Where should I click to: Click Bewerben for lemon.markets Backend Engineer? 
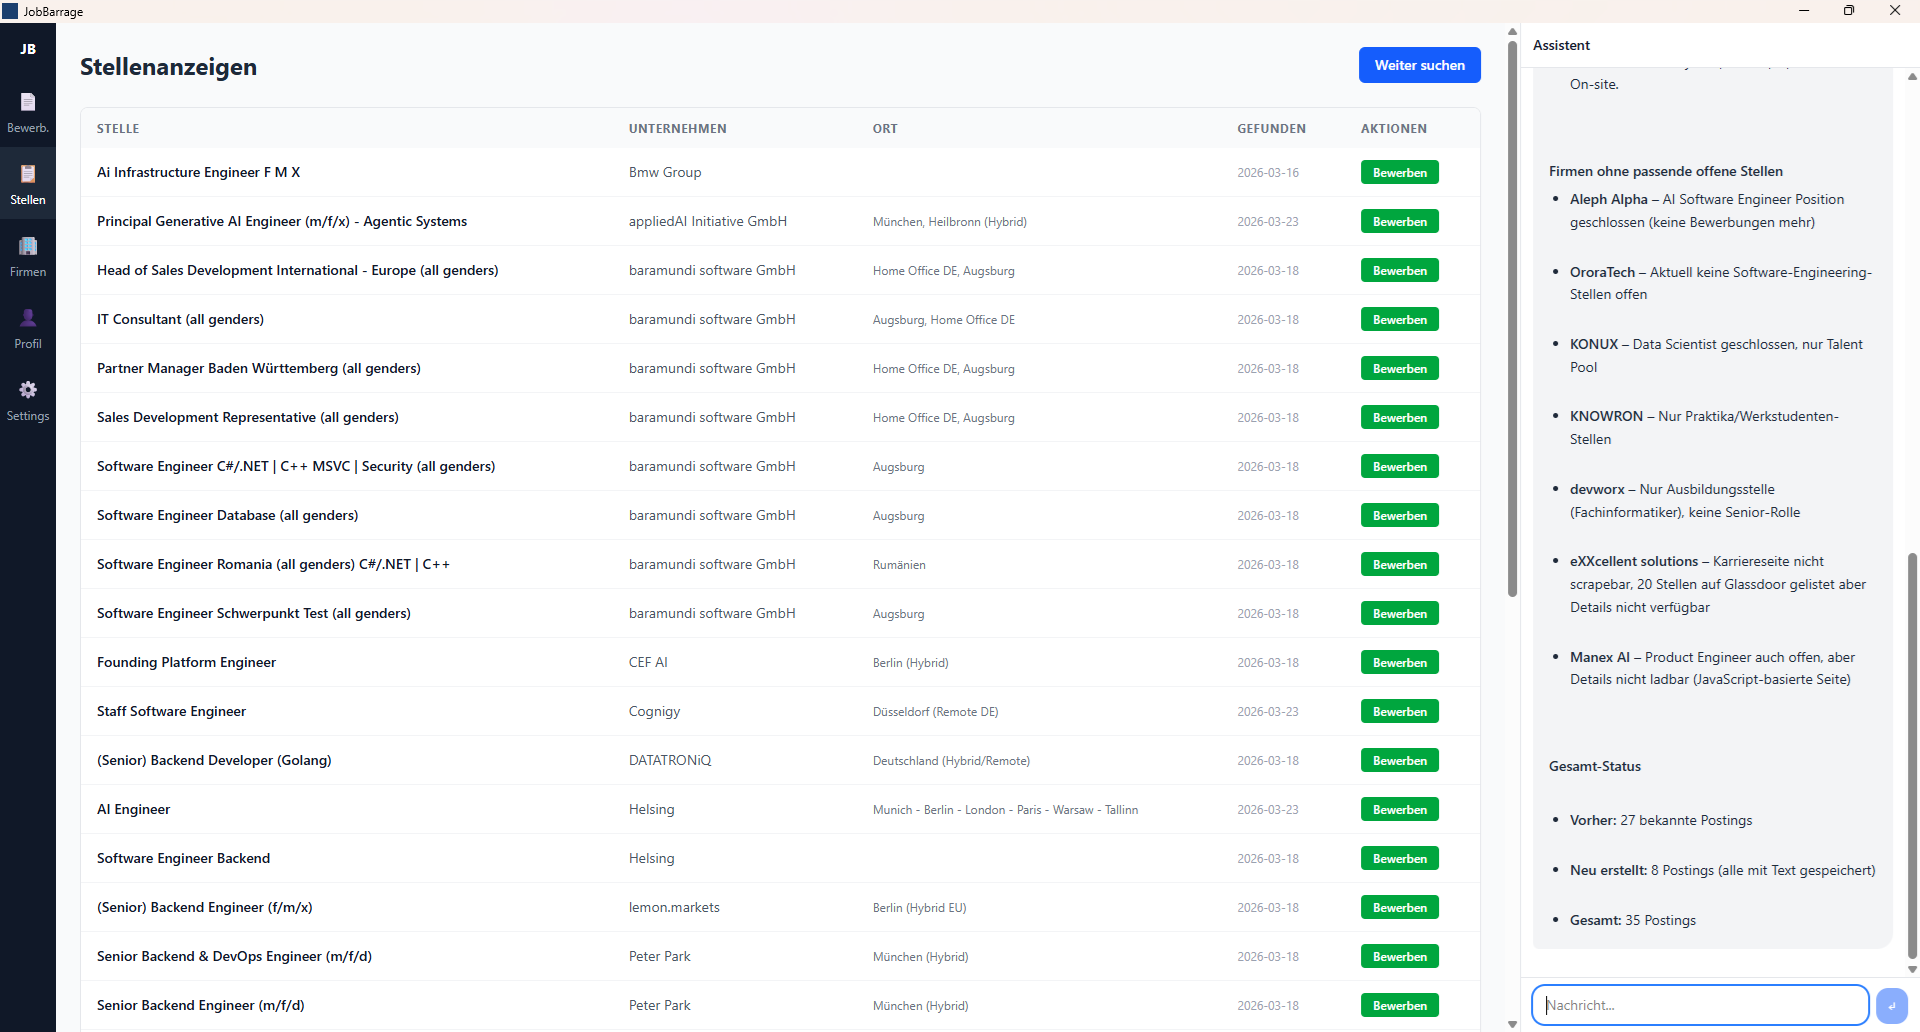point(1399,907)
